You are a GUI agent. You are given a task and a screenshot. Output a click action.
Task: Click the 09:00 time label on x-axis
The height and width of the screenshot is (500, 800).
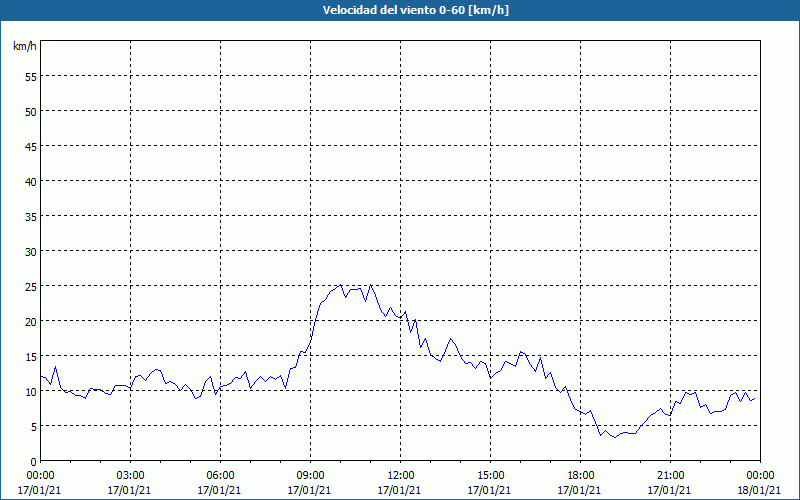(x=310, y=476)
